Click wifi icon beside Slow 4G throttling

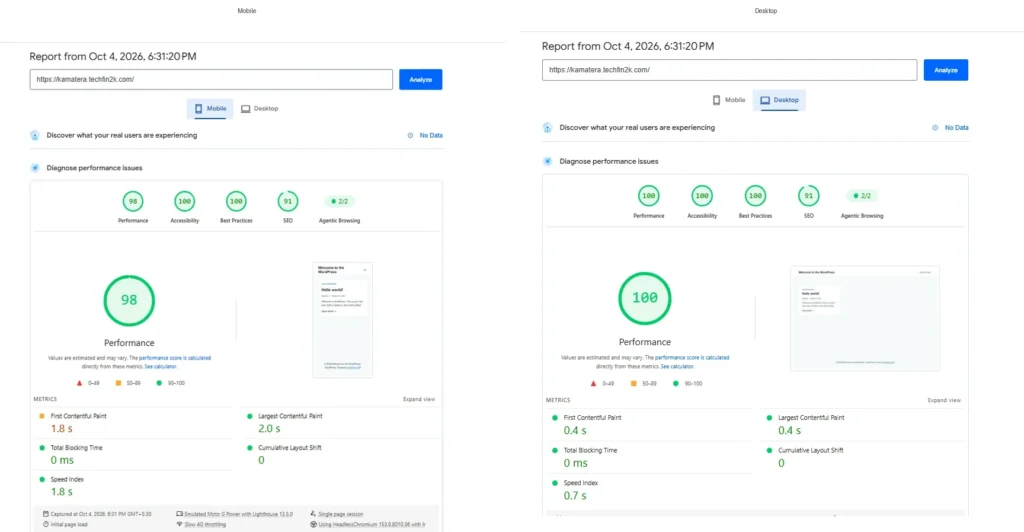click(x=180, y=524)
